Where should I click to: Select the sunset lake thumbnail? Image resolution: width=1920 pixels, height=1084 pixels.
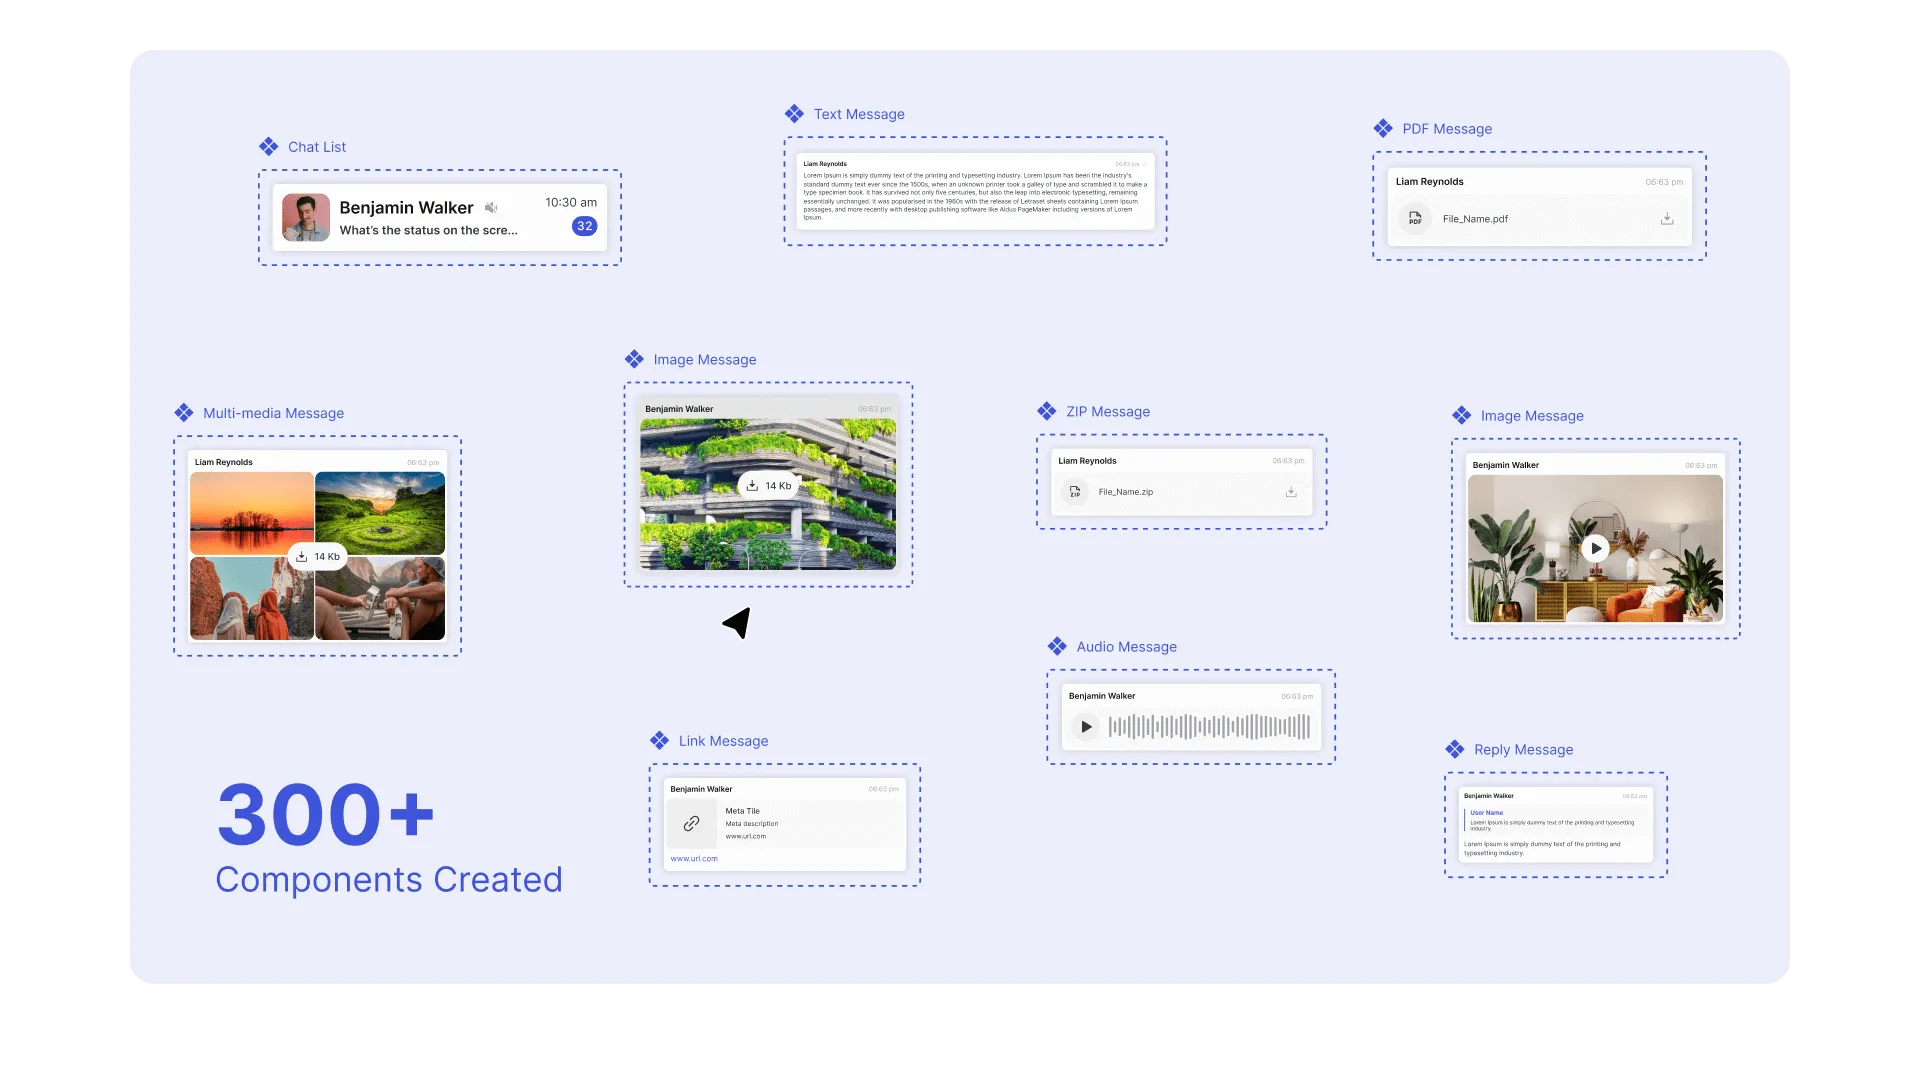point(252,513)
